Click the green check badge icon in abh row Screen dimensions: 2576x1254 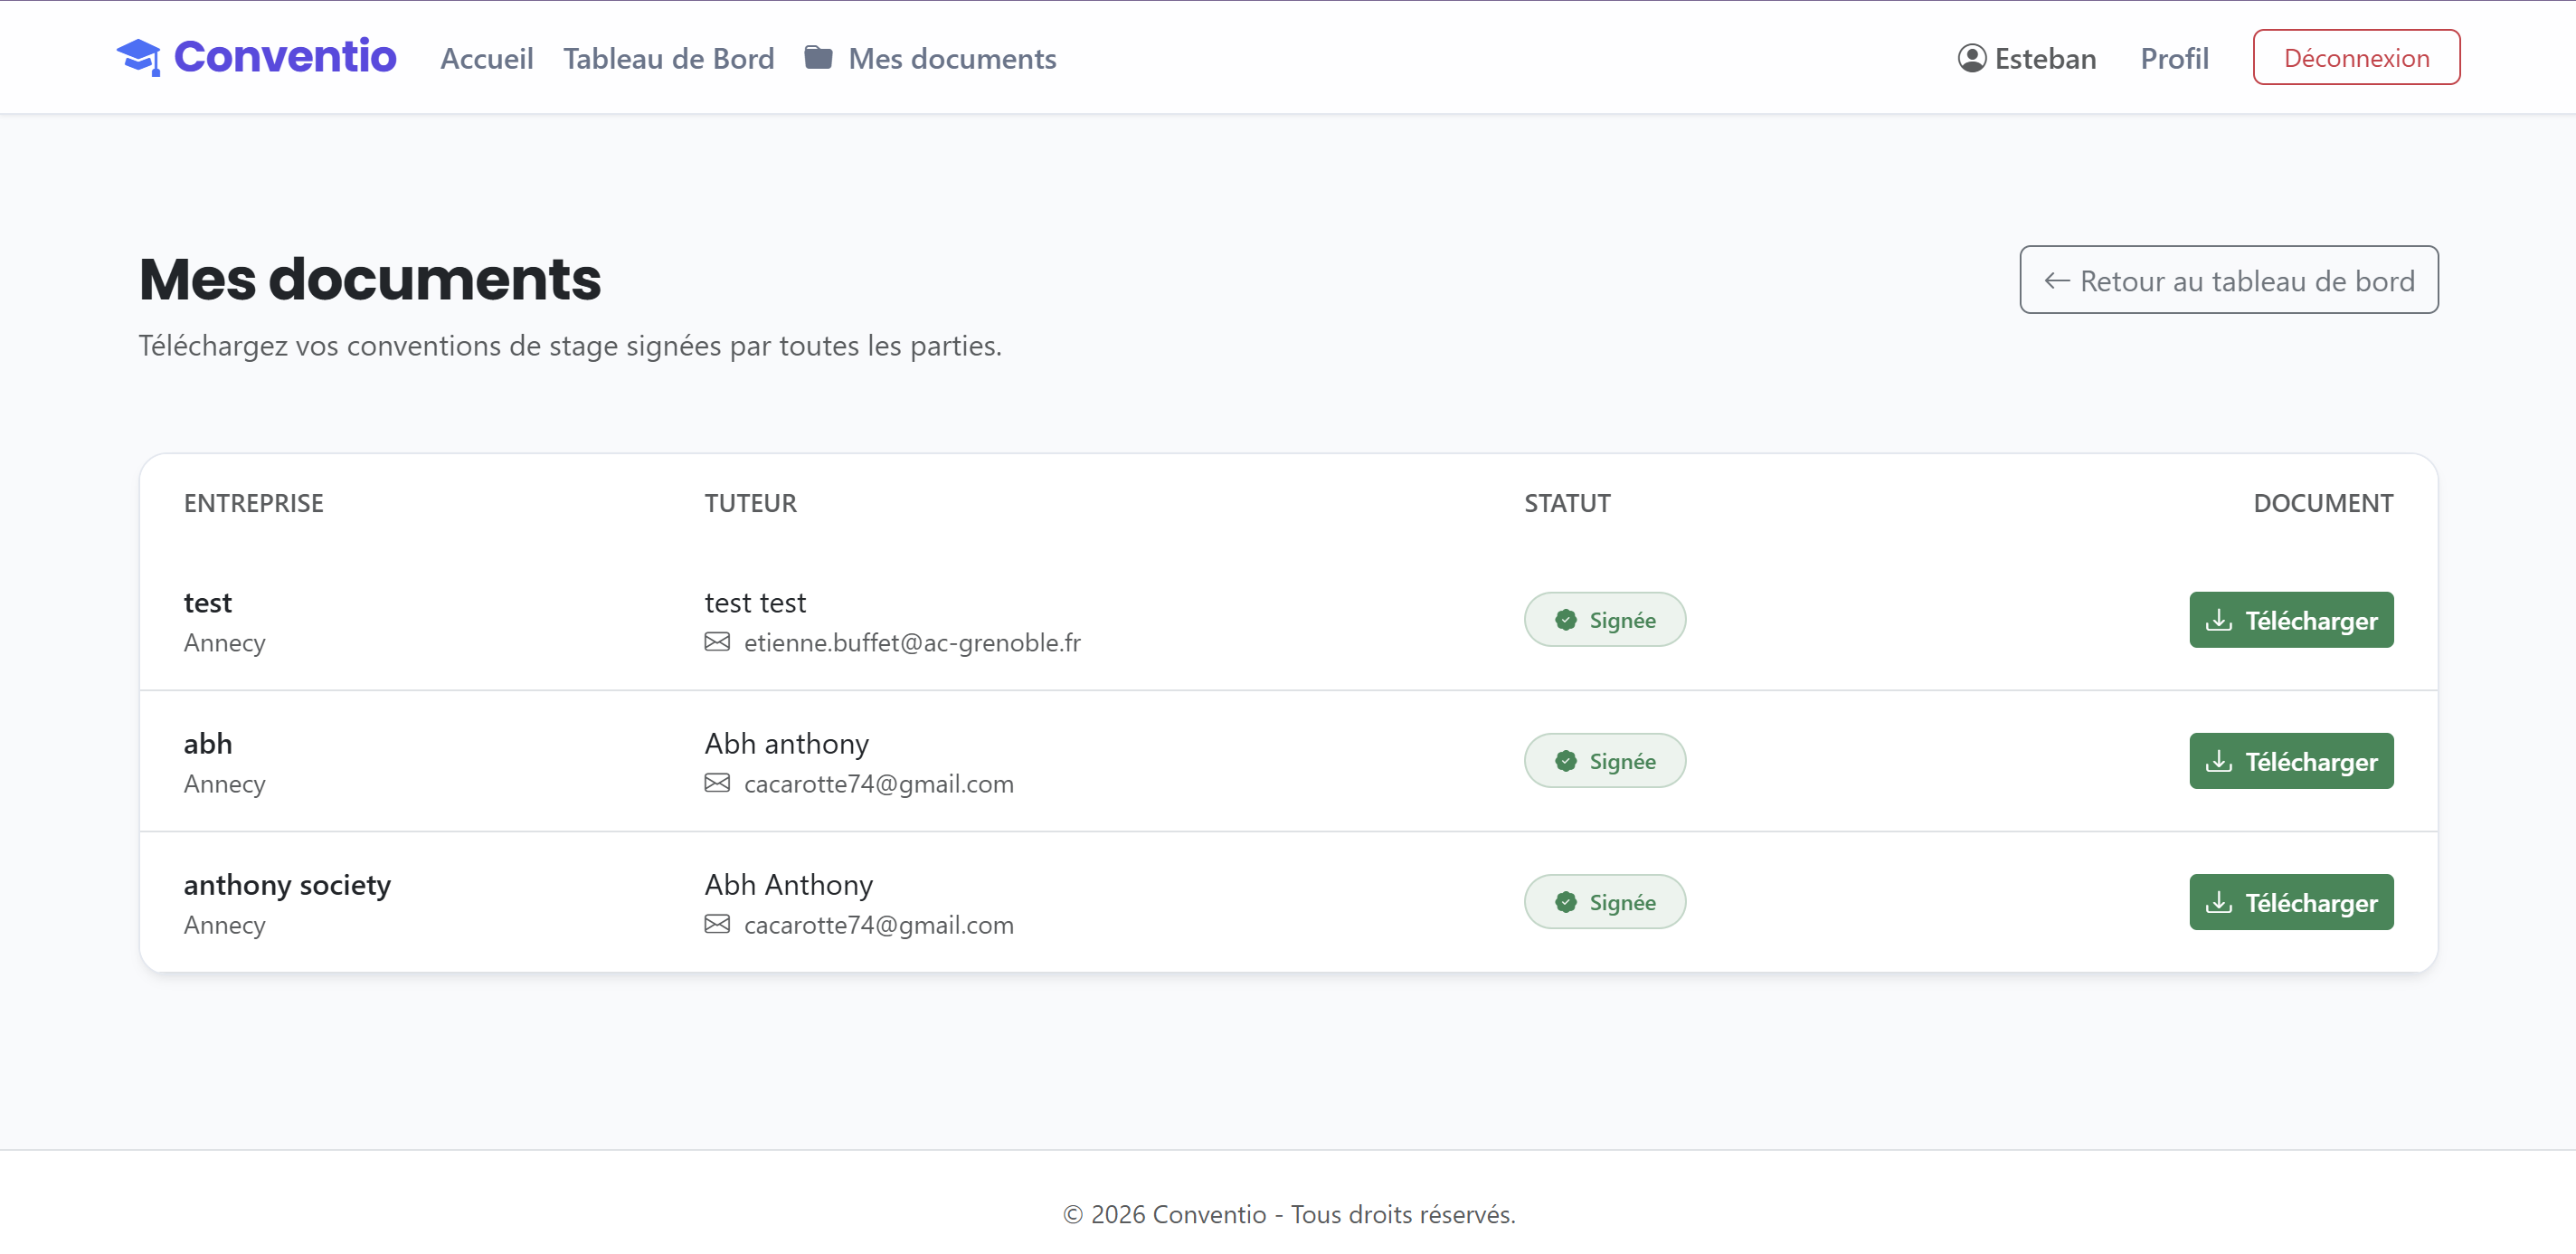pos(1566,761)
